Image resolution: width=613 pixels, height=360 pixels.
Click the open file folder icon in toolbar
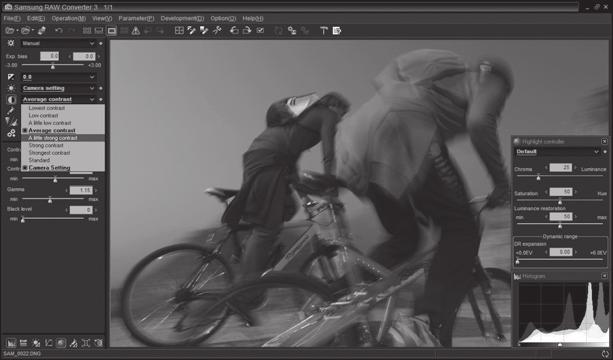tap(10, 30)
